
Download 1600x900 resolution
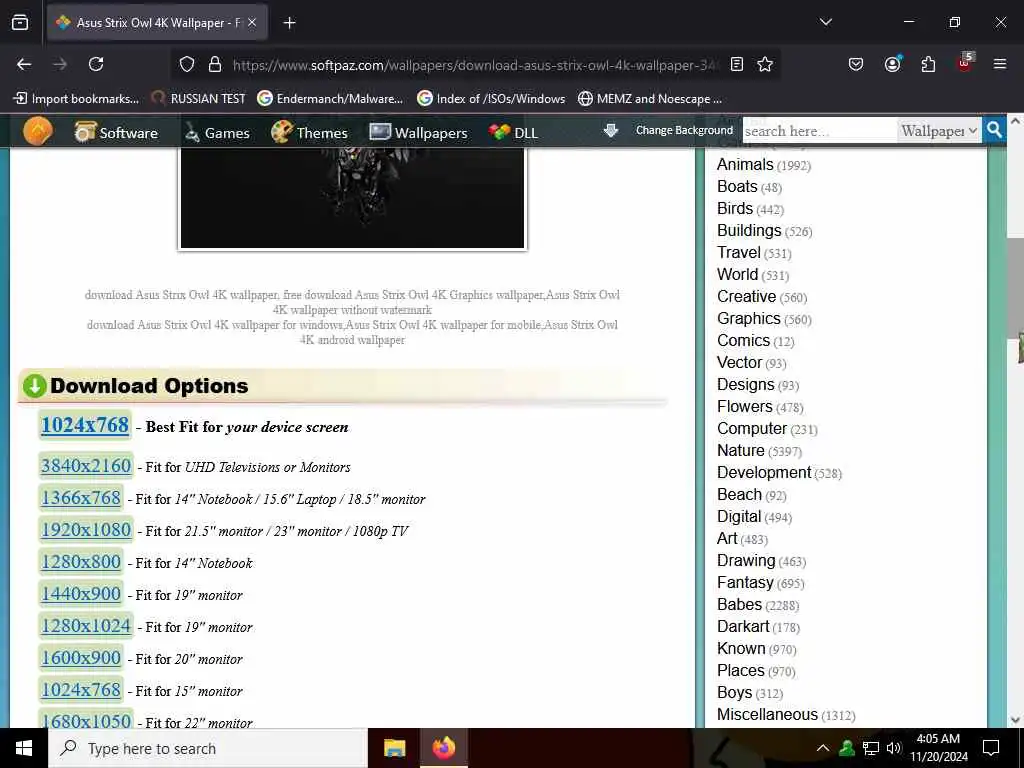pyautogui.click(x=81, y=658)
